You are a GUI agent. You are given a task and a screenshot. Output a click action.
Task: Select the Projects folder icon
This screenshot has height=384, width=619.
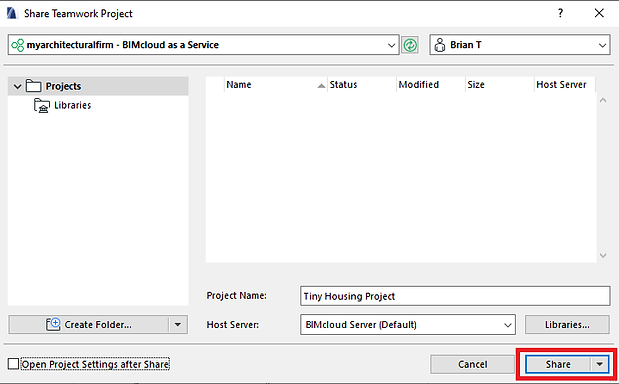coord(34,86)
